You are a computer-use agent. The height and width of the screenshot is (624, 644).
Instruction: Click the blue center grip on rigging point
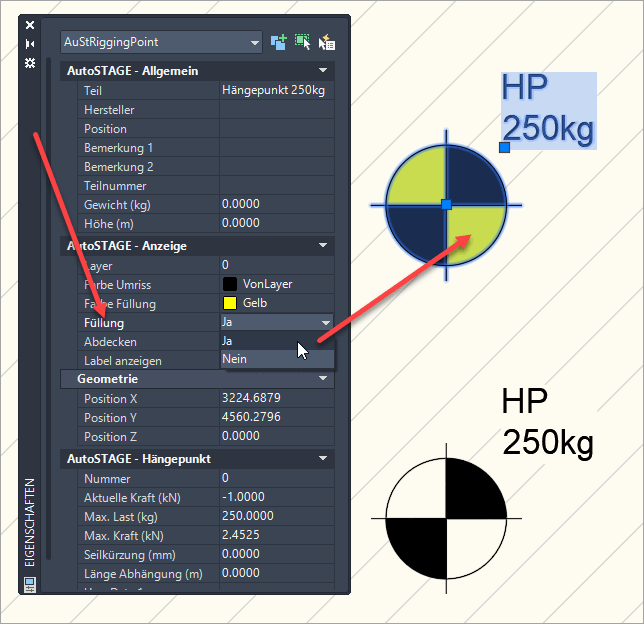(x=446, y=204)
